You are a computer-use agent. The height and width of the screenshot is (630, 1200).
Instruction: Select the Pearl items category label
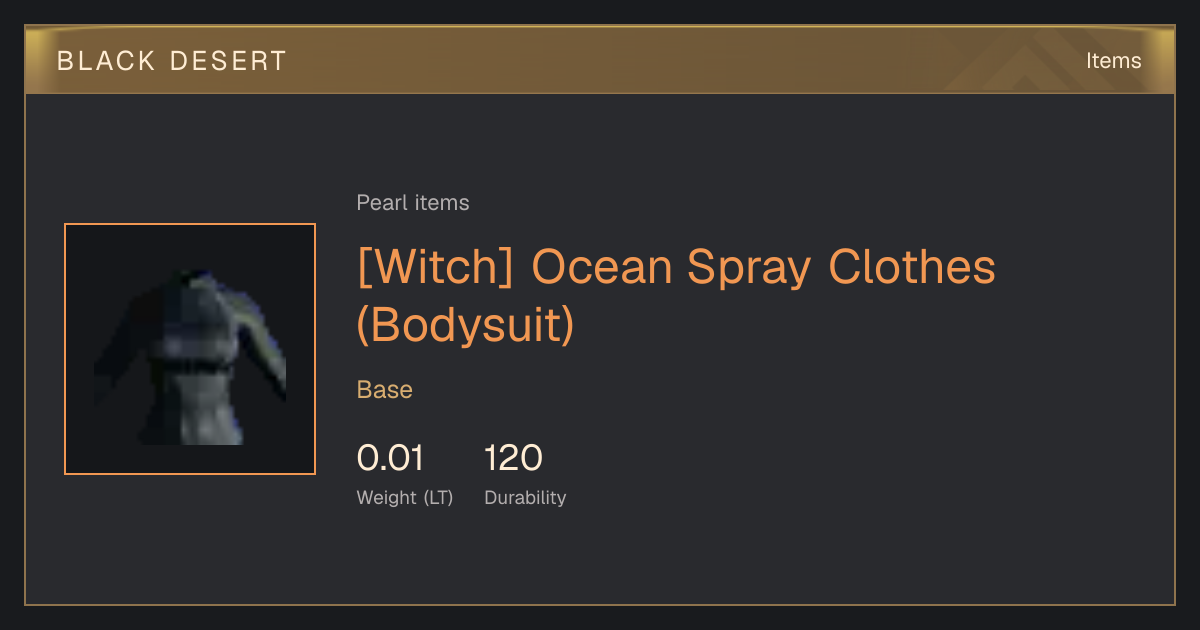pos(413,203)
